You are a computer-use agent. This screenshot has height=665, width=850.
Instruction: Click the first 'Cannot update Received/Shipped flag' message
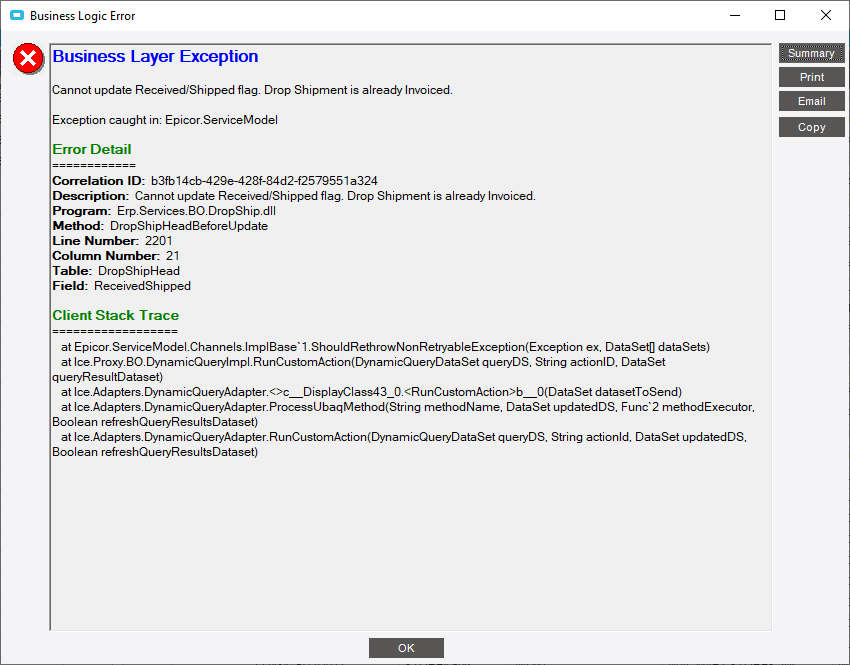coord(252,90)
